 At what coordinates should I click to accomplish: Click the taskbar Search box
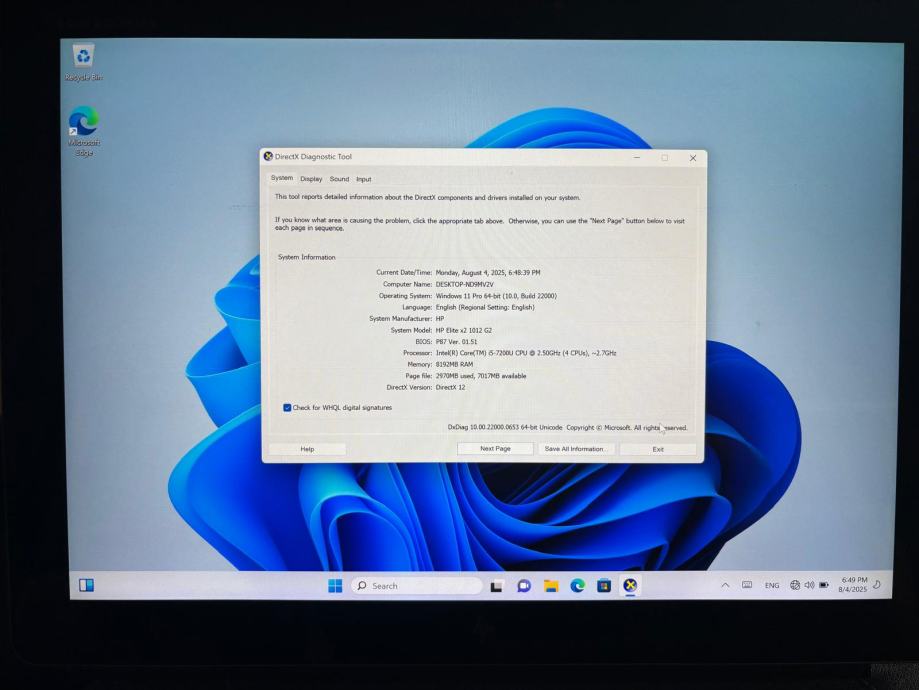(417, 586)
